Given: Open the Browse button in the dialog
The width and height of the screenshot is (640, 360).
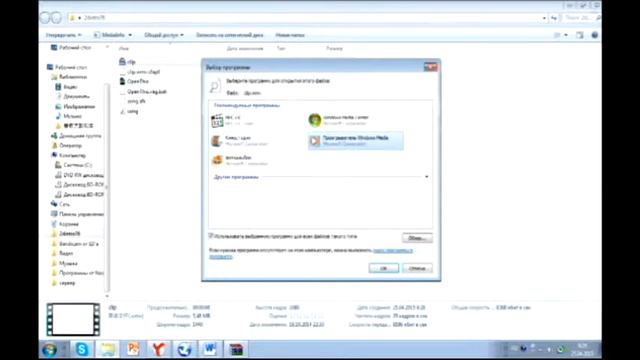Looking at the screenshot, I should coord(417,238).
